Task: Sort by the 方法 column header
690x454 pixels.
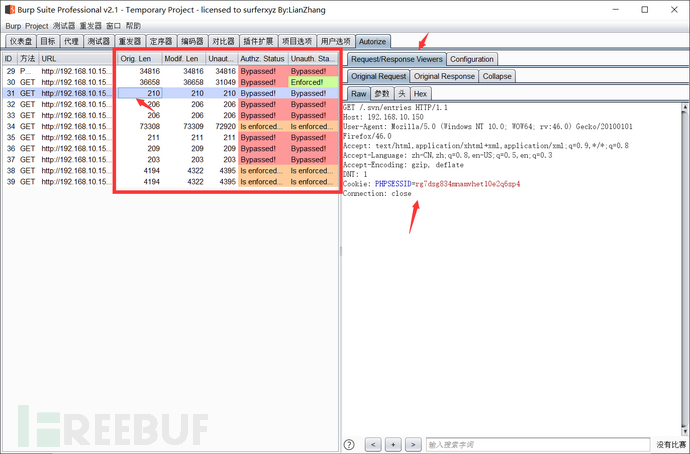Action: 28,59
